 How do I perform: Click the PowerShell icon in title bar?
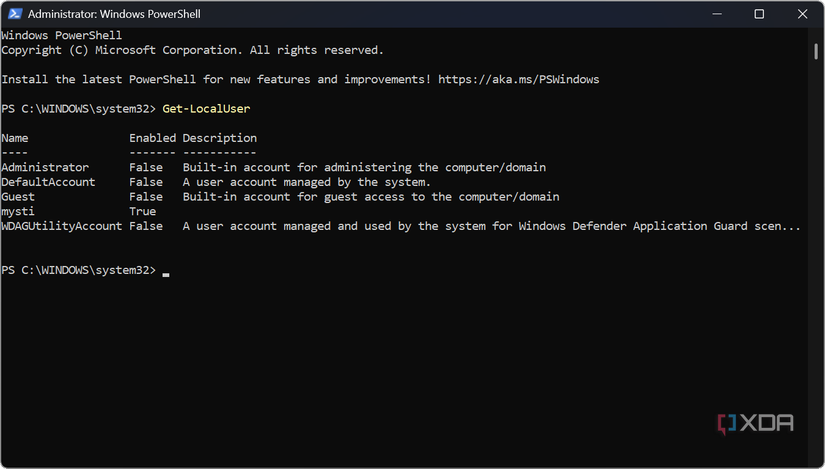[13, 14]
